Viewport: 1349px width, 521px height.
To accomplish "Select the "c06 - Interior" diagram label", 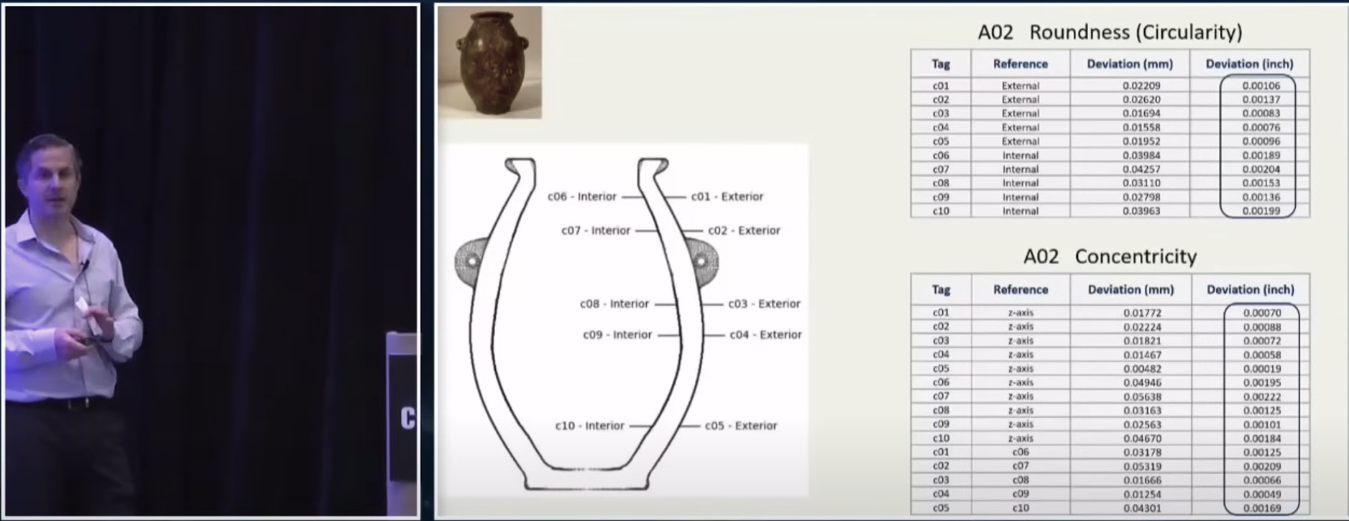I will (x=582, y=197).
